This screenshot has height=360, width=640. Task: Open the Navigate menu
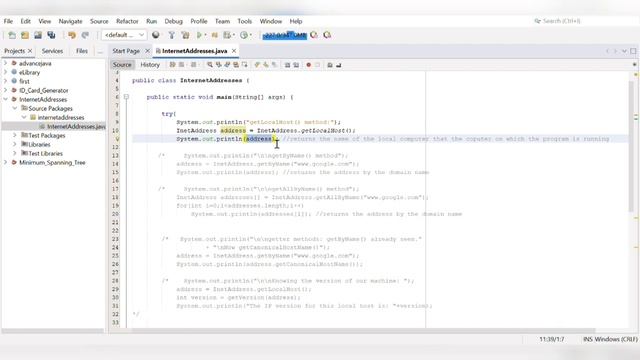click(x=70, y=21)
